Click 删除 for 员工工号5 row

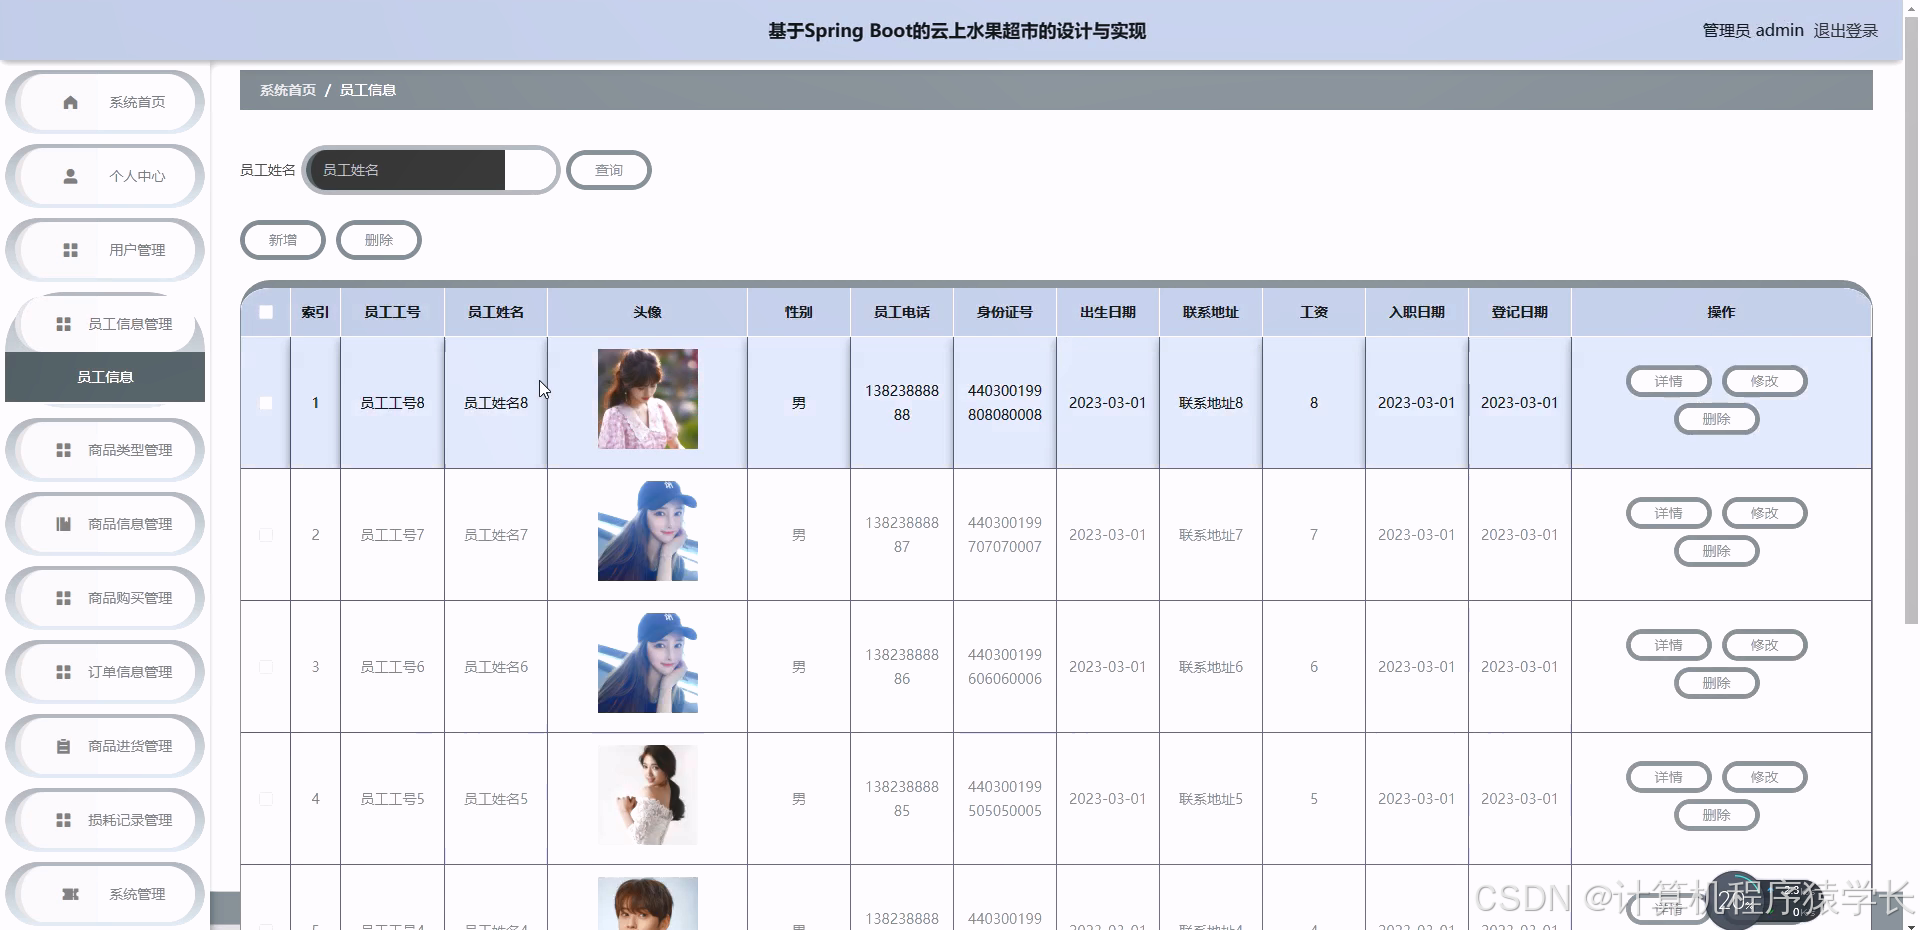pyautogui.click(x=1716, y=815)
